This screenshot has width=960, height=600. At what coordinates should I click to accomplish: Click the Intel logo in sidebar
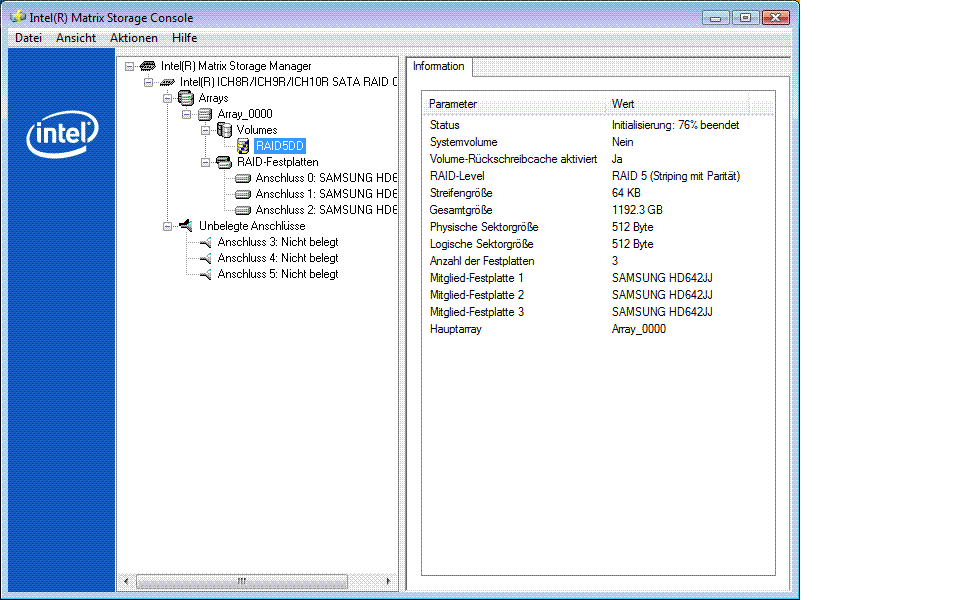(x=62, y=133)
